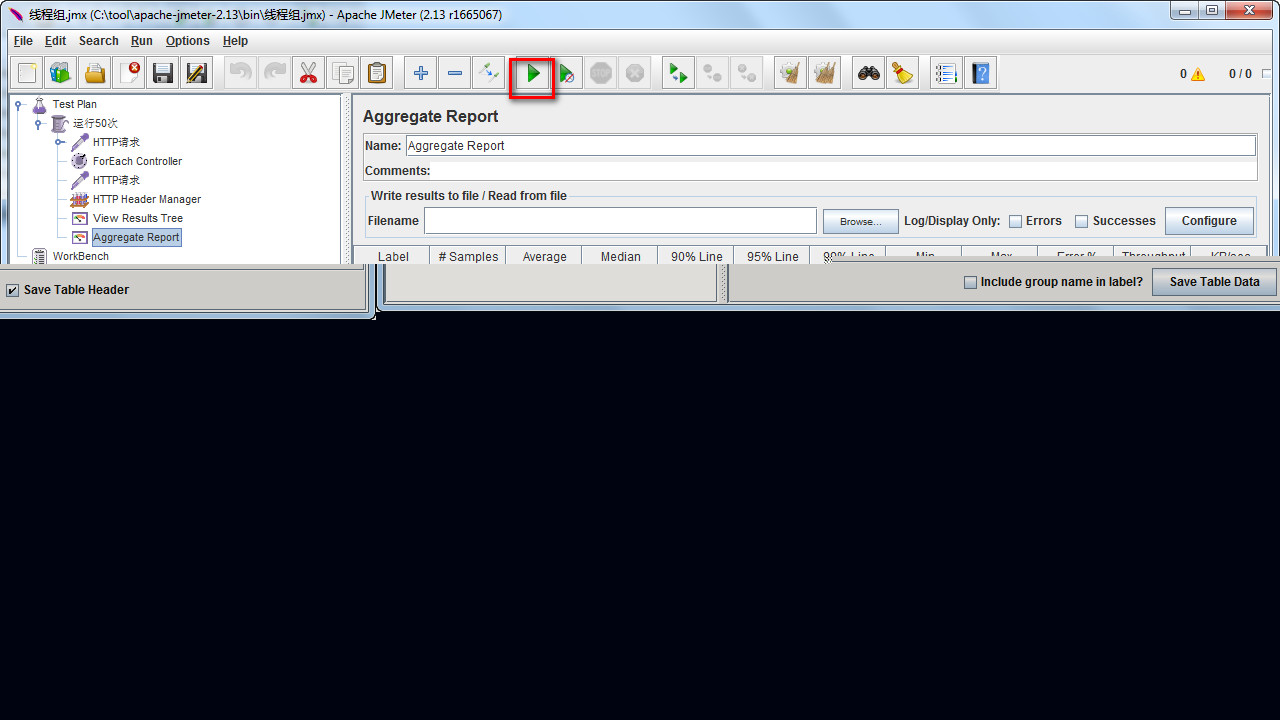Click the Open file toolbar icon

[95, 73]
